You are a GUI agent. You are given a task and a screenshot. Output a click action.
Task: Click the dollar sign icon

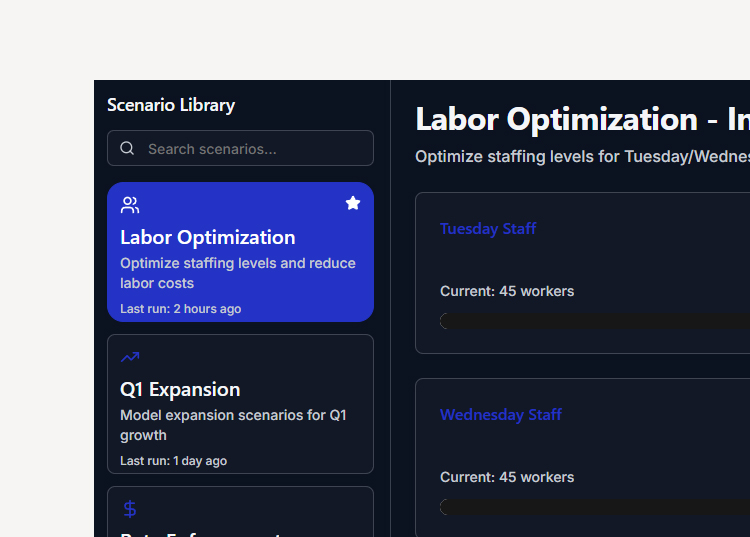point(130,509)
